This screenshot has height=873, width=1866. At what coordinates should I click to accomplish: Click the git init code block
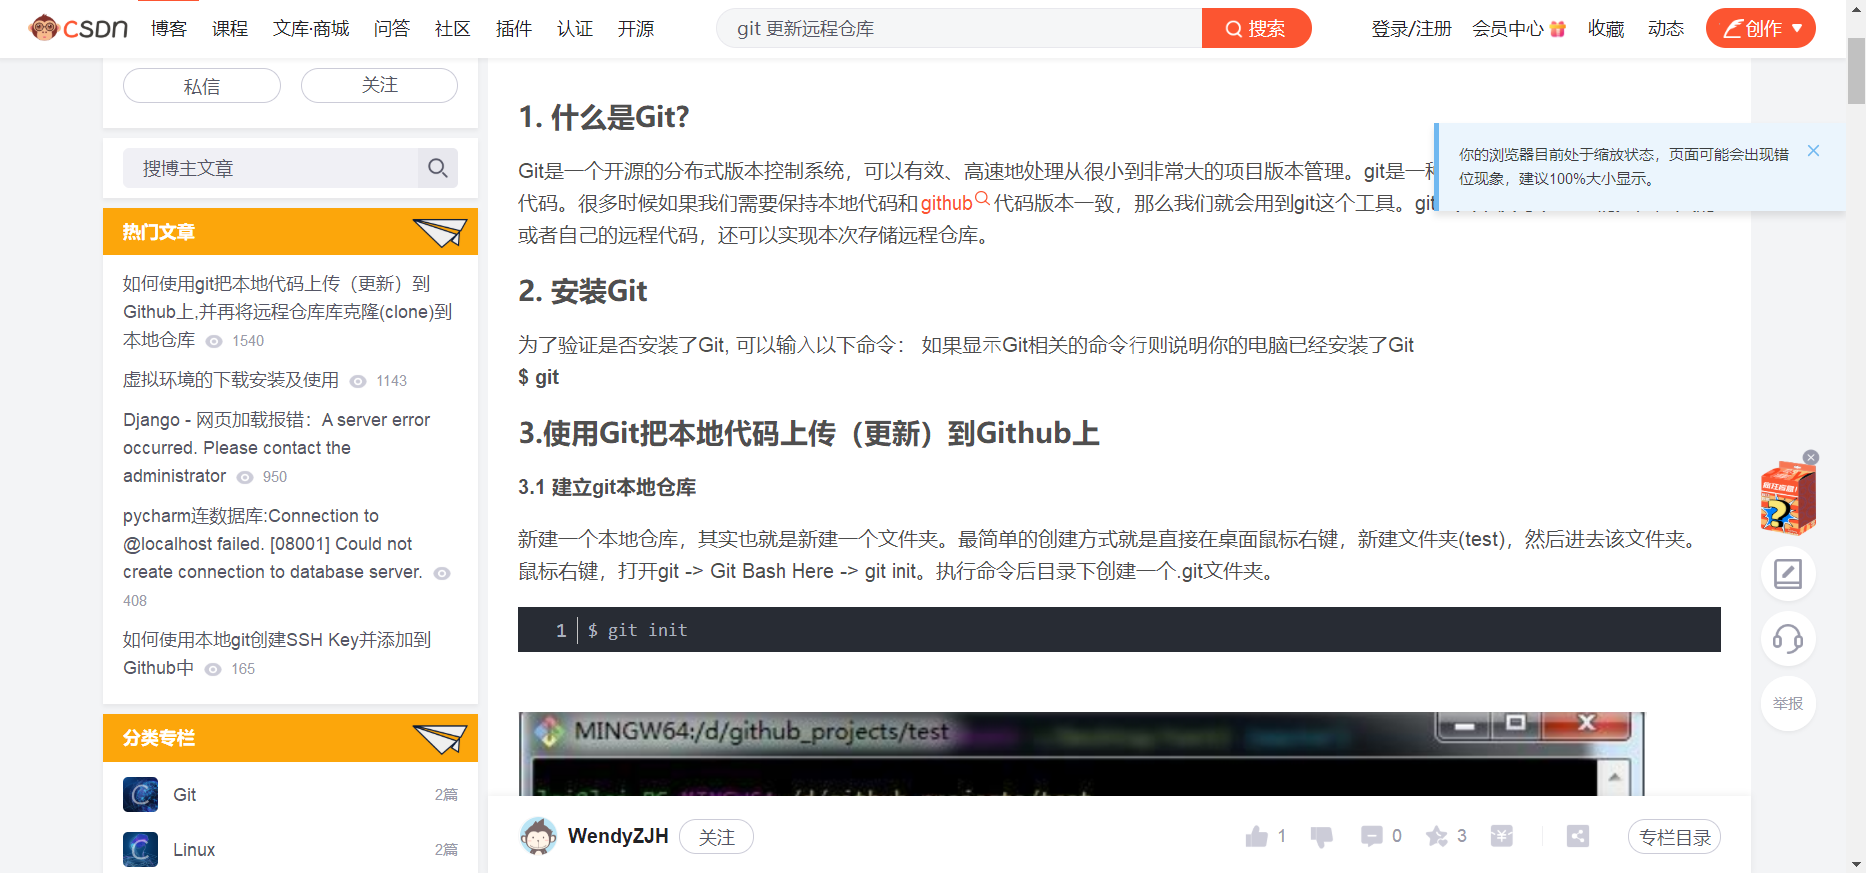click(x=1119, y=630)
